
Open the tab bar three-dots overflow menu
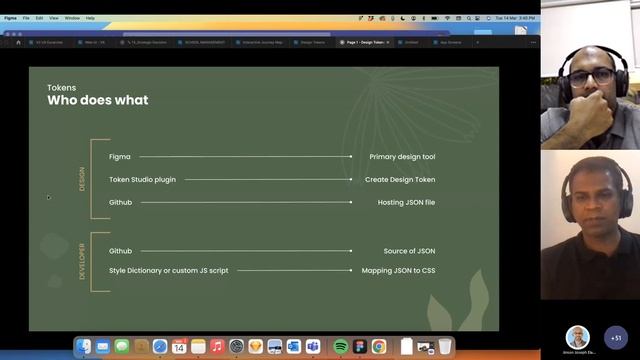[533, 42]
